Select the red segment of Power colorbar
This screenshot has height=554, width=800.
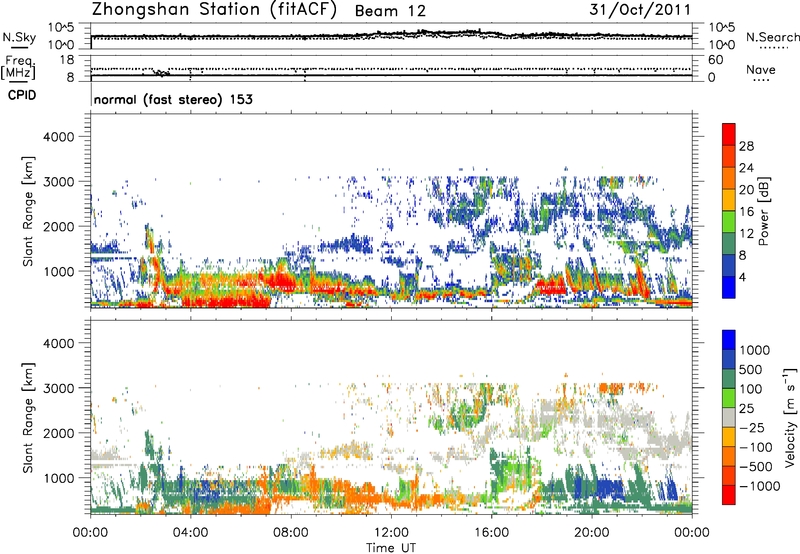coord(729,134)
